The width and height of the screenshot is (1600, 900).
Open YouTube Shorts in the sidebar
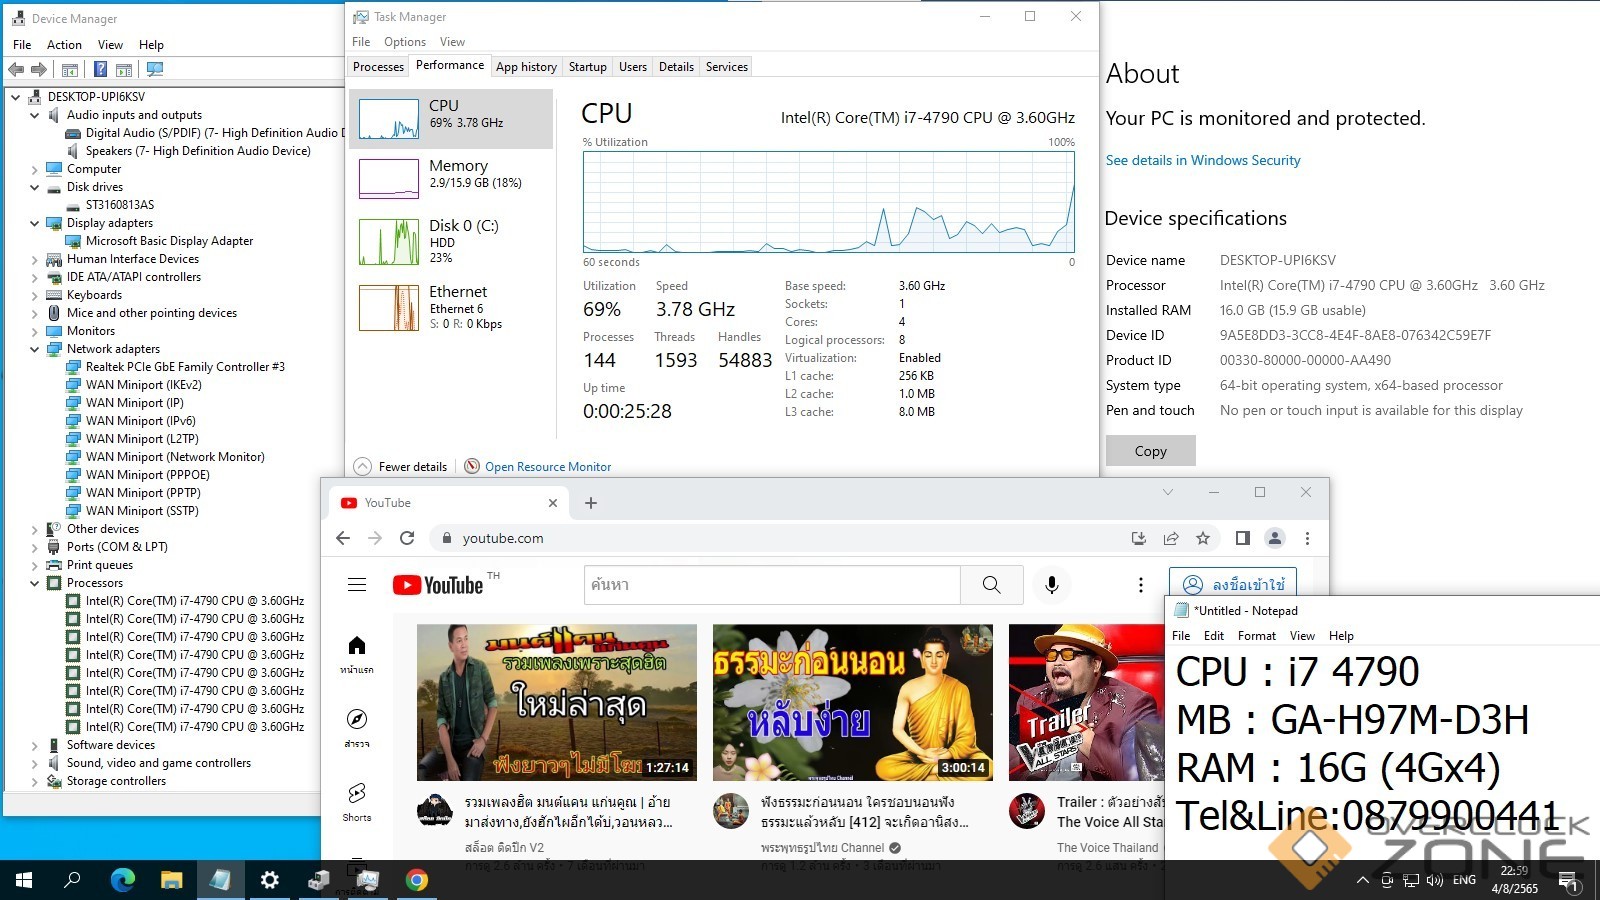click(x=357, y=802)
